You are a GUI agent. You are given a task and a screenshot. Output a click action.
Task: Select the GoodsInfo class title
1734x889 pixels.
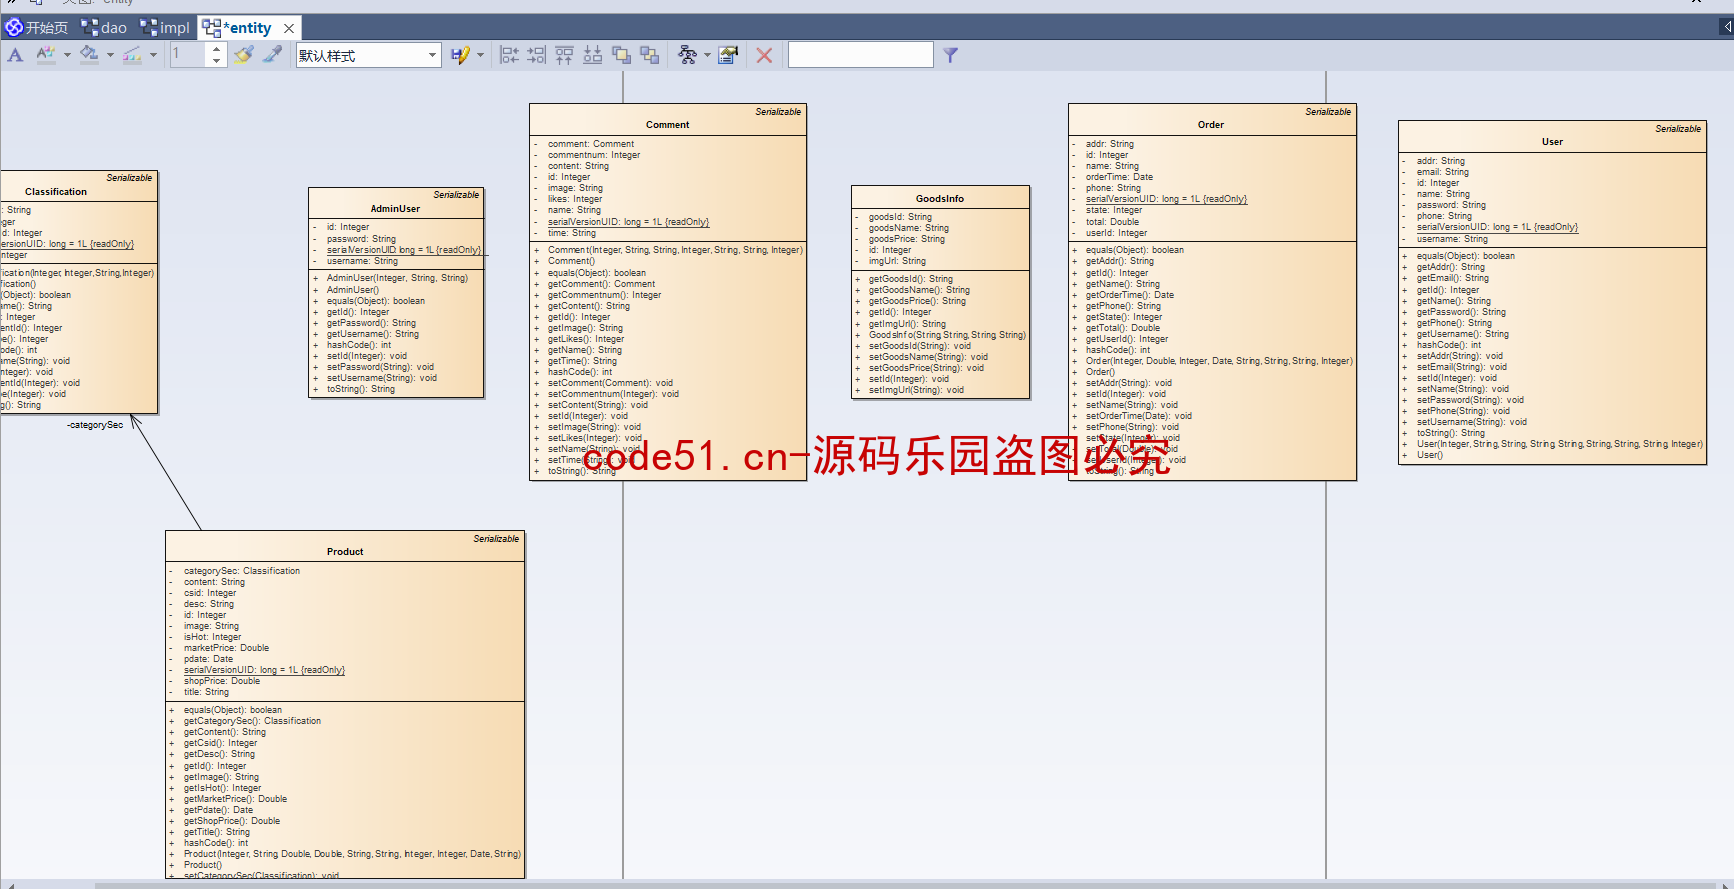coord(940,199)
